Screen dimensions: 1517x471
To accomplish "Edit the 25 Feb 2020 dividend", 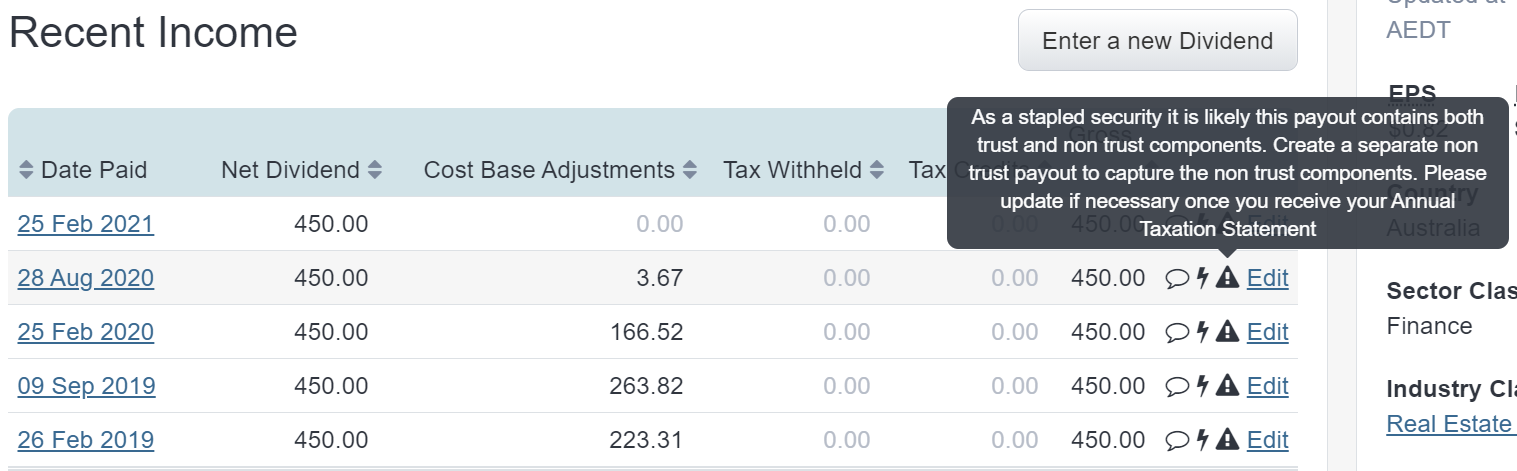I will point(1268,332).
